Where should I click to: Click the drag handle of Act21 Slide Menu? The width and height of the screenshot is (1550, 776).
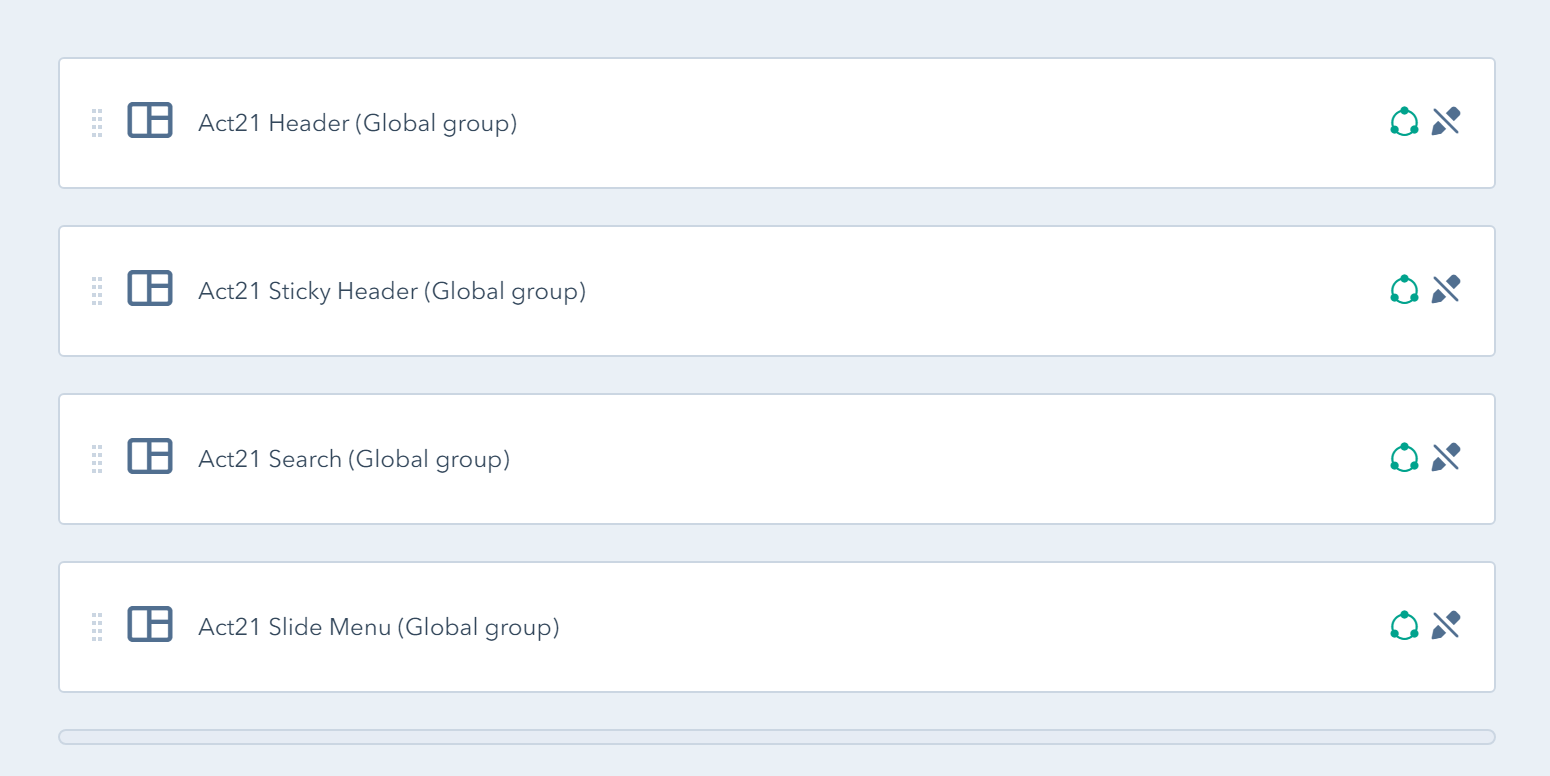97,627
